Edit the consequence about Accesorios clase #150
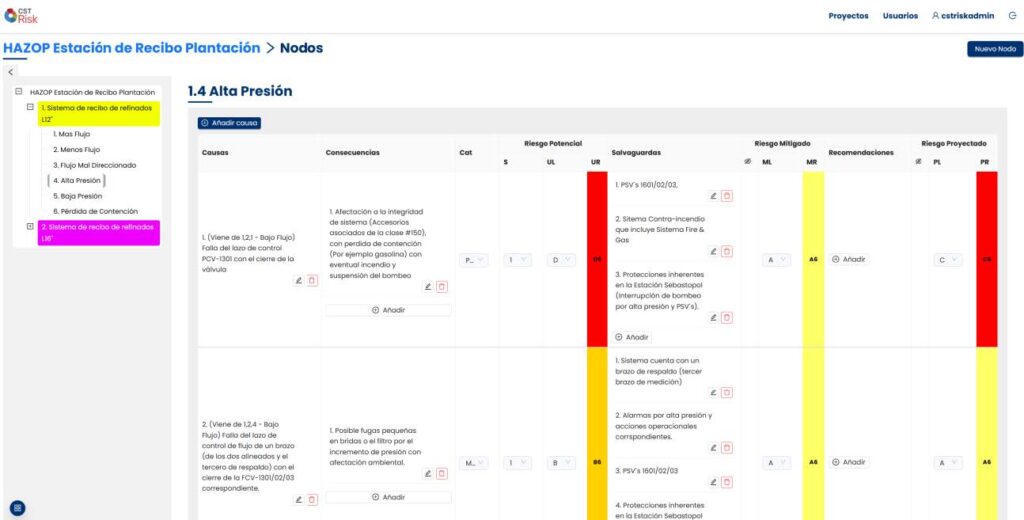The image size is (1024, 520). 428,286
